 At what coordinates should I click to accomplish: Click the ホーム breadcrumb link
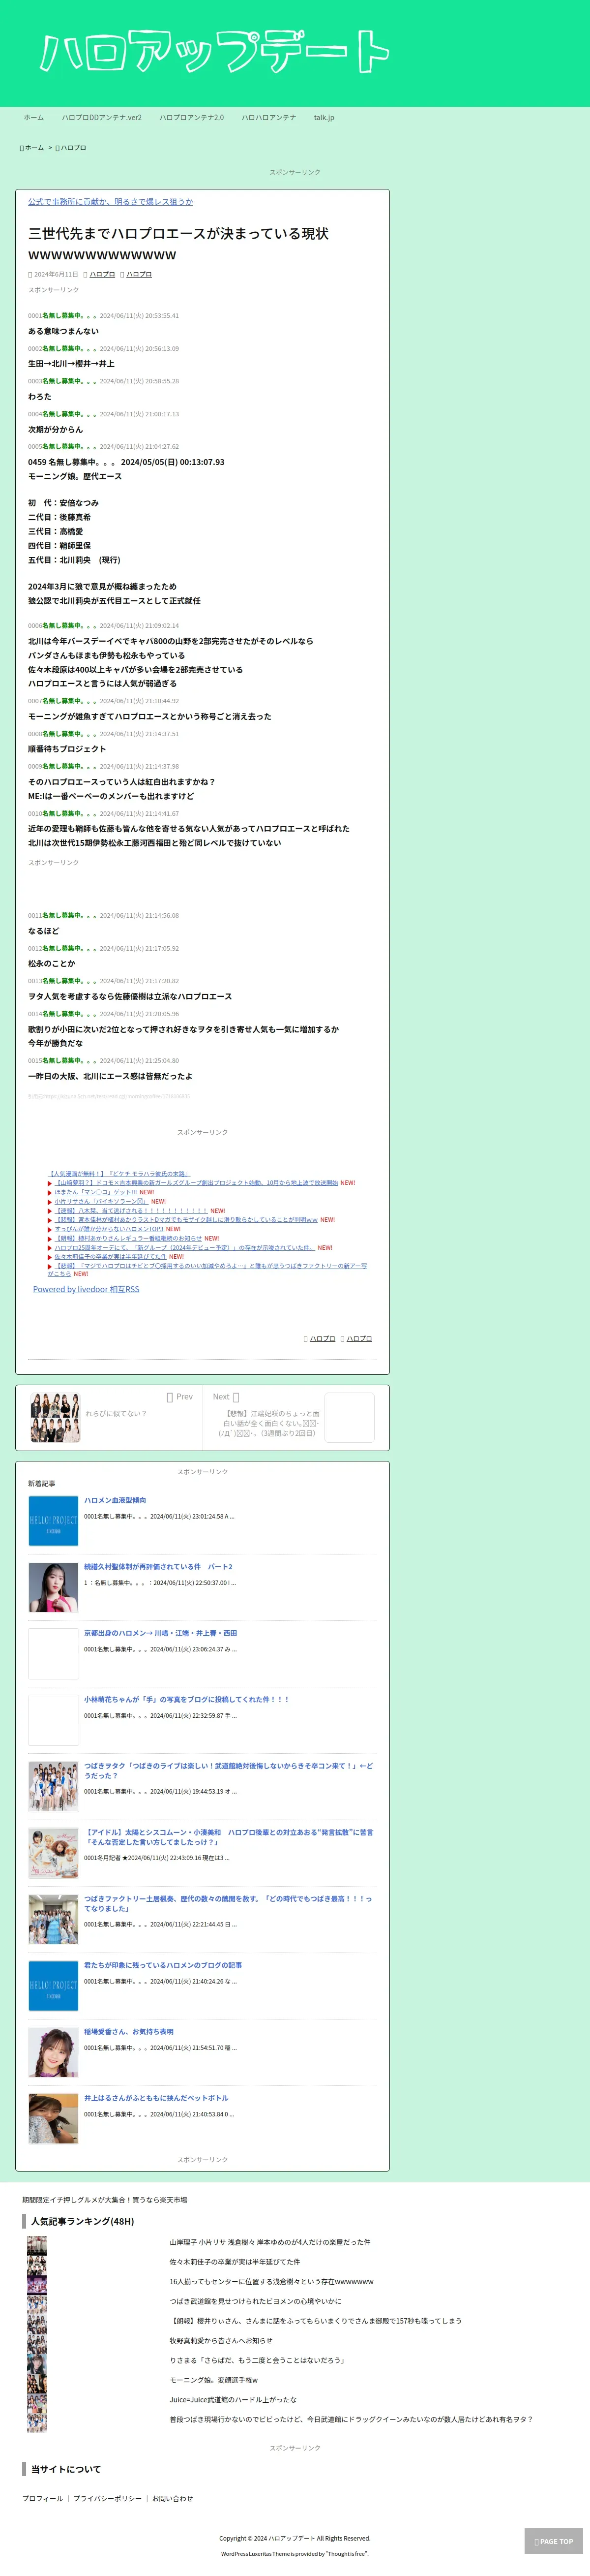coord(34,148)
